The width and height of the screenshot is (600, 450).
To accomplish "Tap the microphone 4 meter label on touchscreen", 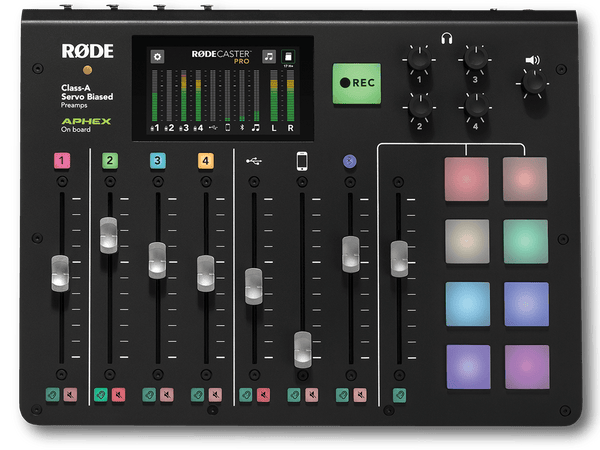I will 198,128.
